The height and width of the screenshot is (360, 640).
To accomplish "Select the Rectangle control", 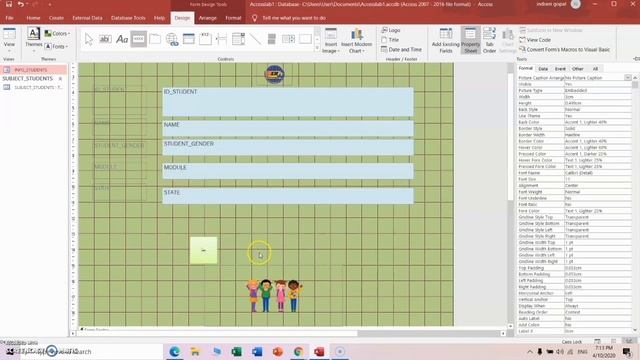I will (305, 39).
